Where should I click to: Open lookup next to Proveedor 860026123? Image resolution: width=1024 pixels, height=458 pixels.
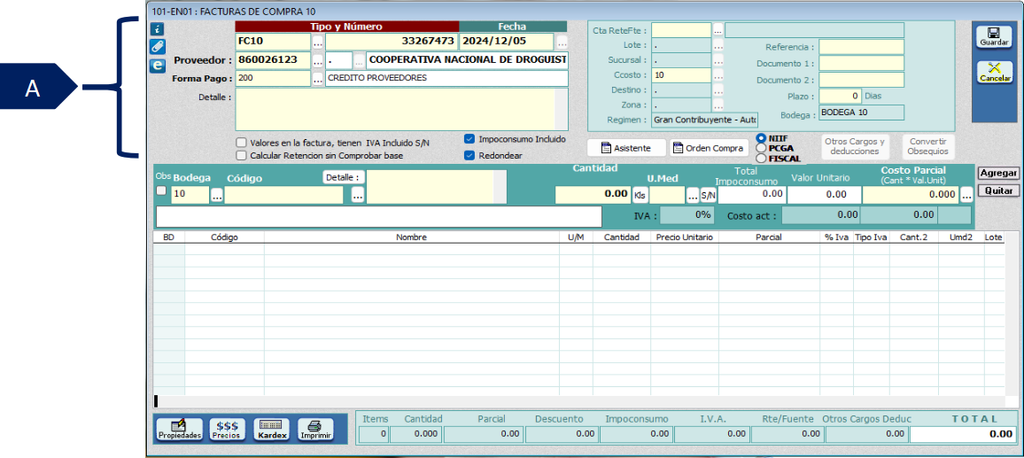pos(318,61)
